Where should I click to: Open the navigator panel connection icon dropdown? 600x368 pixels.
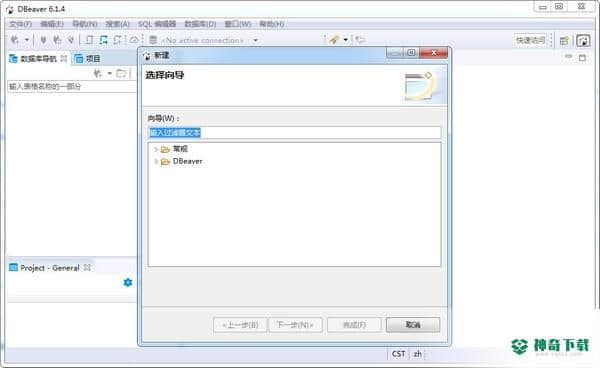(109, 73)
